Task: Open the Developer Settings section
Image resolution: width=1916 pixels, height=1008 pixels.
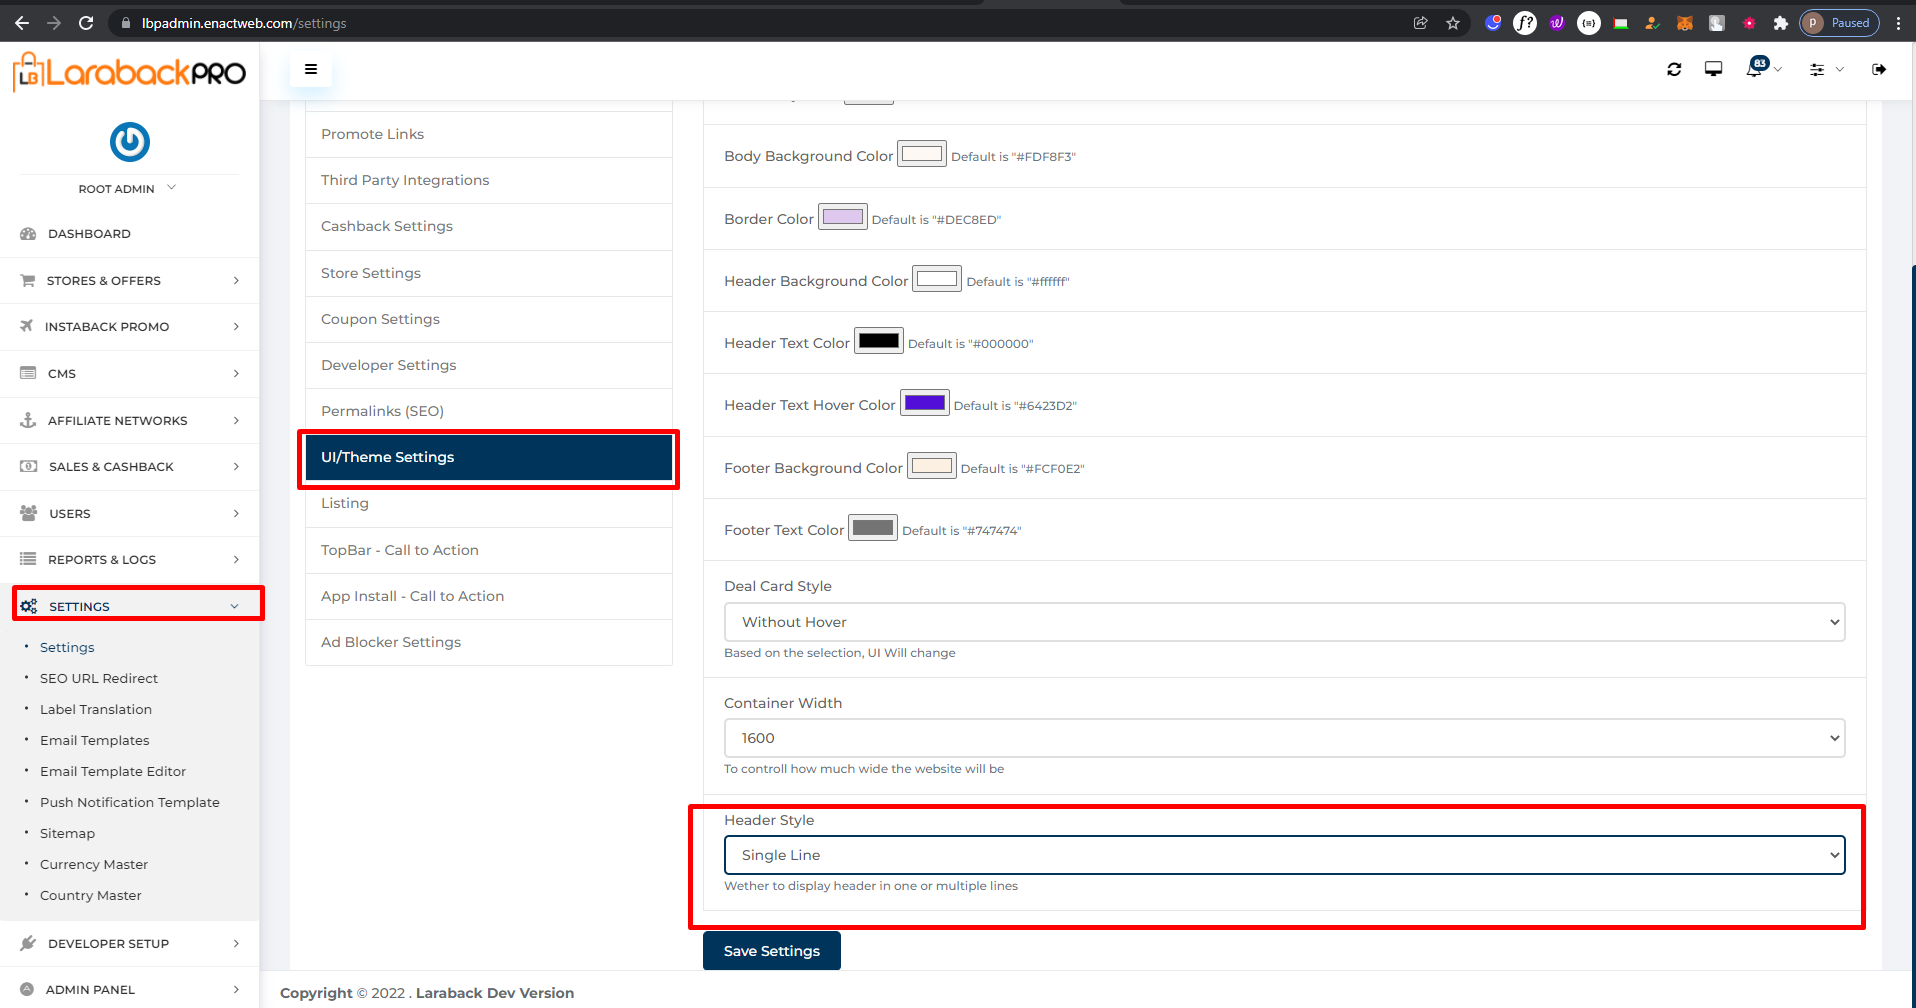Action: [388, 364]
